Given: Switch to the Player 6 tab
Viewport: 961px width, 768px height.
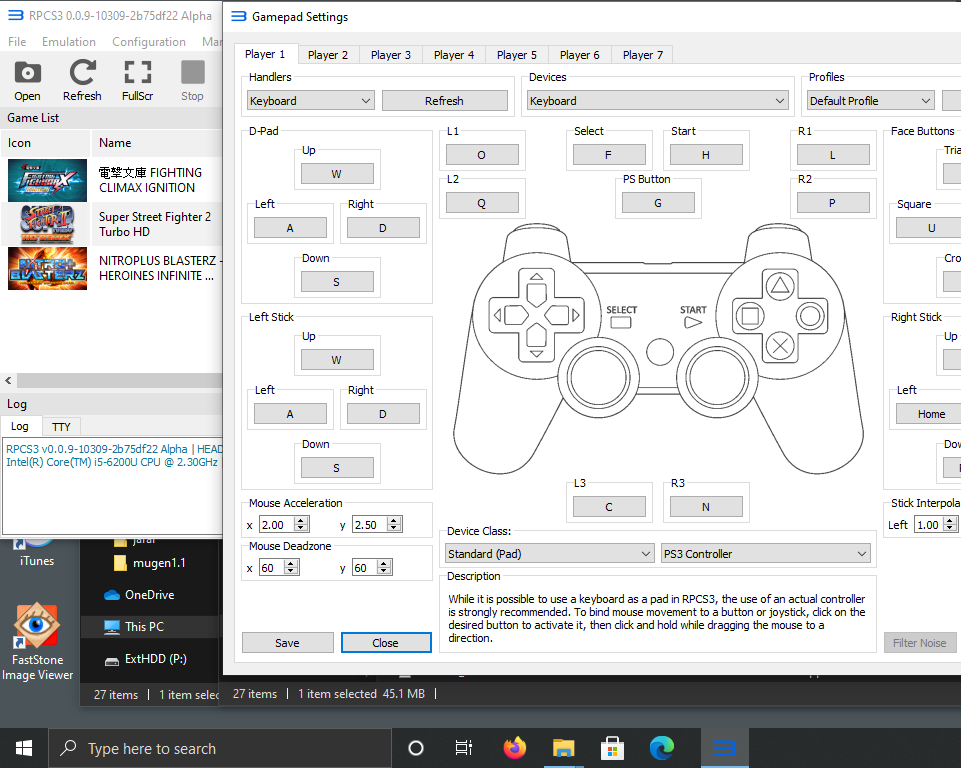Looking at the screenshot, I should point(579,55).
